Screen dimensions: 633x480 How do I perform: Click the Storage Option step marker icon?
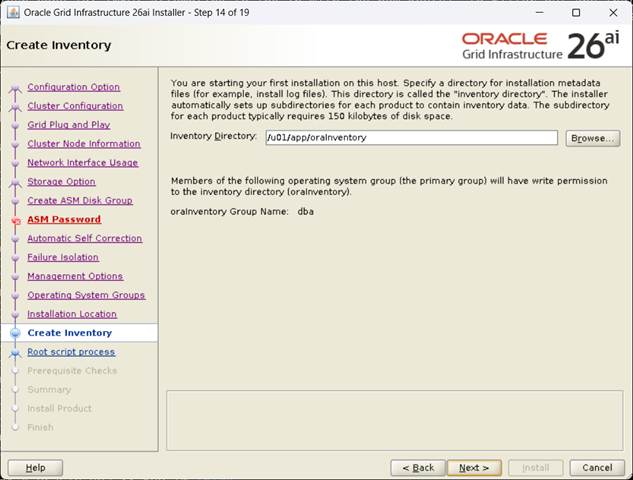(15, 183)
